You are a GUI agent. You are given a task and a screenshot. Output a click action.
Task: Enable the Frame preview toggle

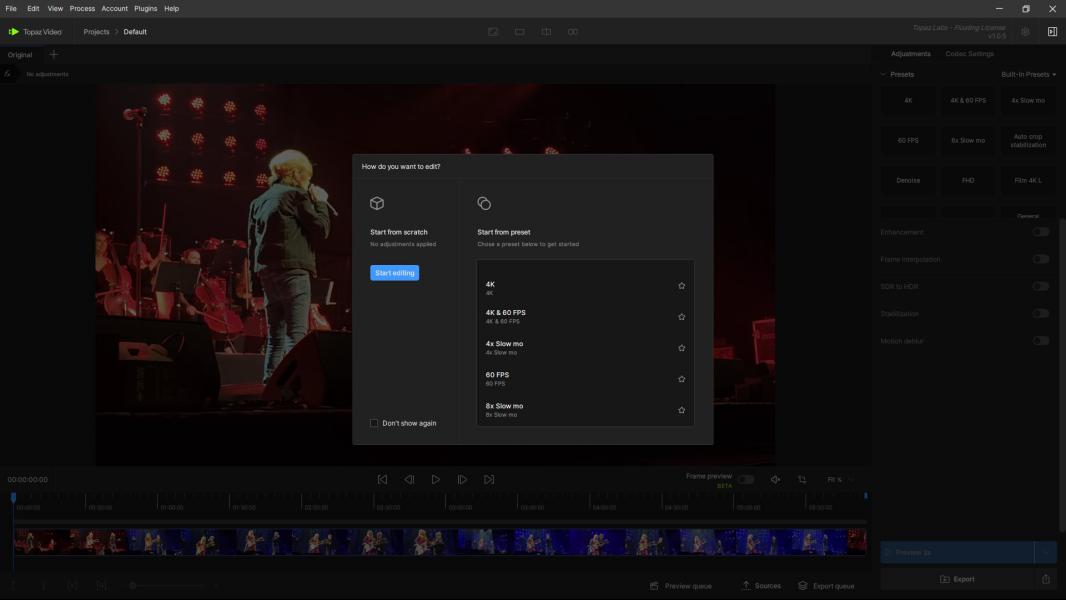click(x=746, y=479)
